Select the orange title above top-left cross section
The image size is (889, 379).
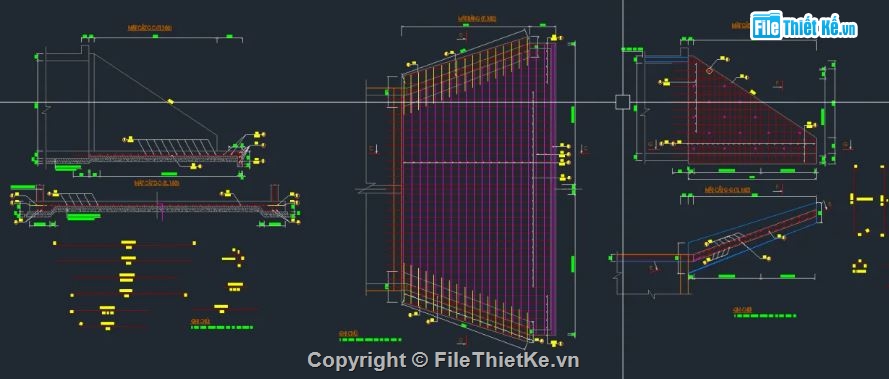tap(150, 27)
